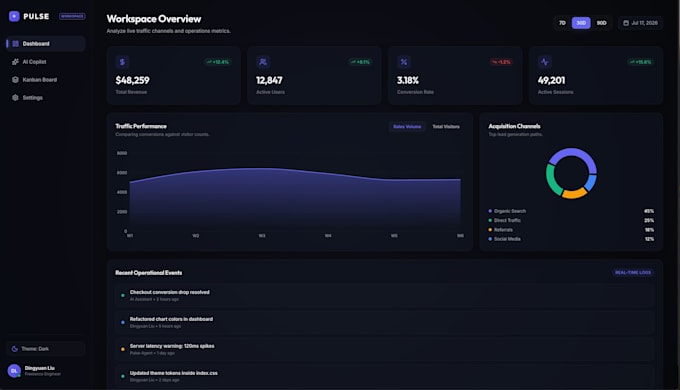The width and height of the screenshot is (680, 390).
Task: Click the purple Organic Search legend dot
Action: pos(490,211)
